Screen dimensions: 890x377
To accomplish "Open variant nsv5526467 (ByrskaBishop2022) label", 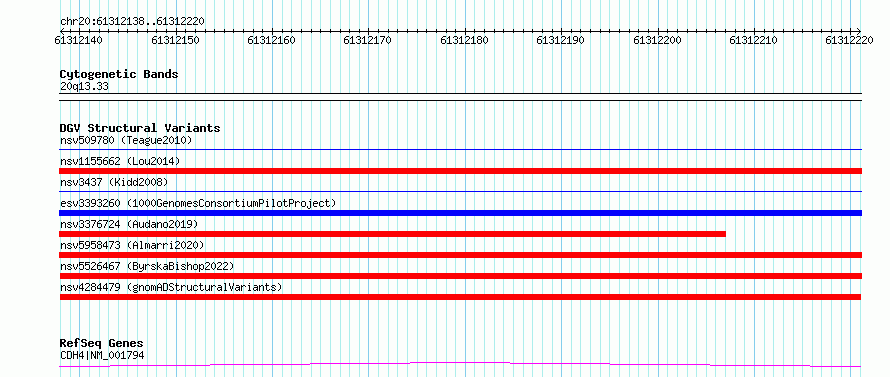I will tap(147, 266).
